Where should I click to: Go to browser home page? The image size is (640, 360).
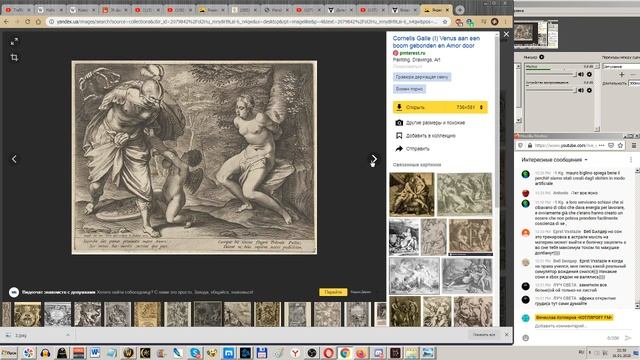[x=38, y=22]
